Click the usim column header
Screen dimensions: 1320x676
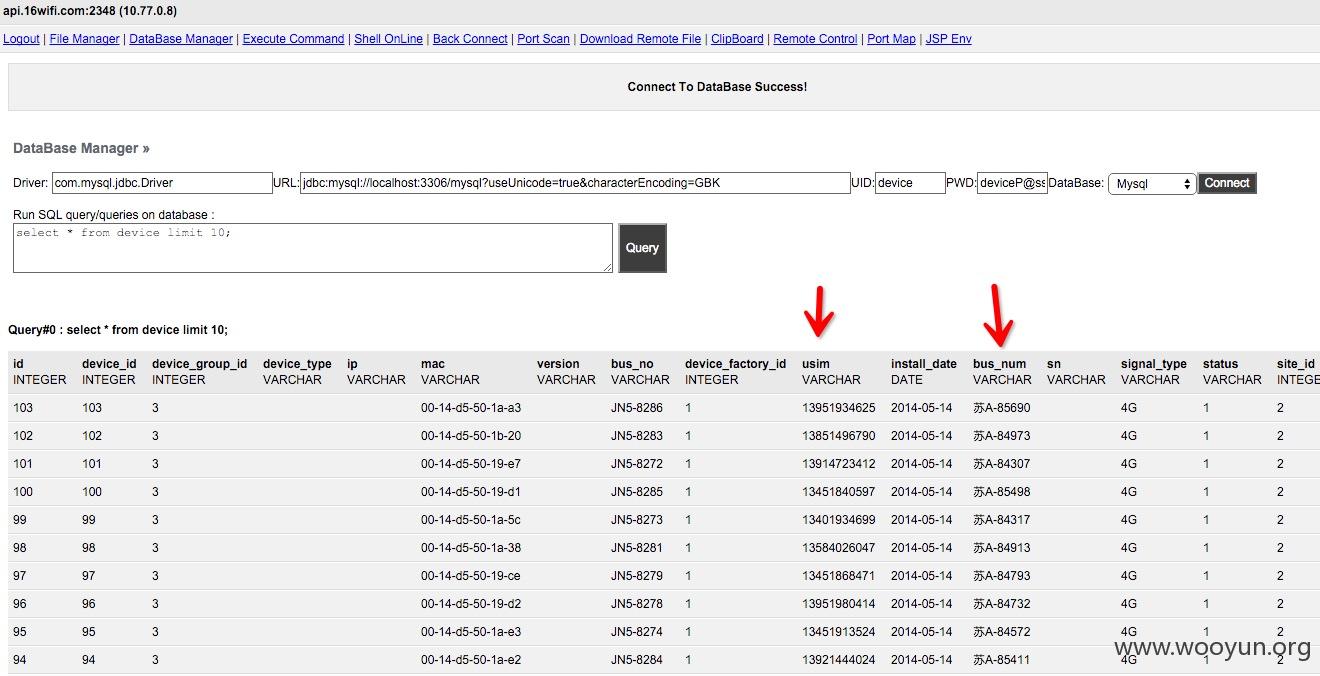816,364
